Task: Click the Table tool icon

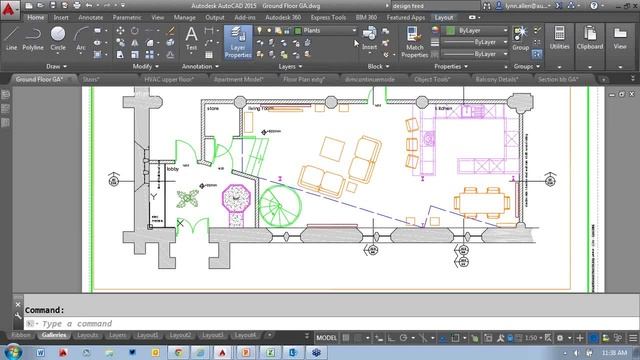Action: 209,54
